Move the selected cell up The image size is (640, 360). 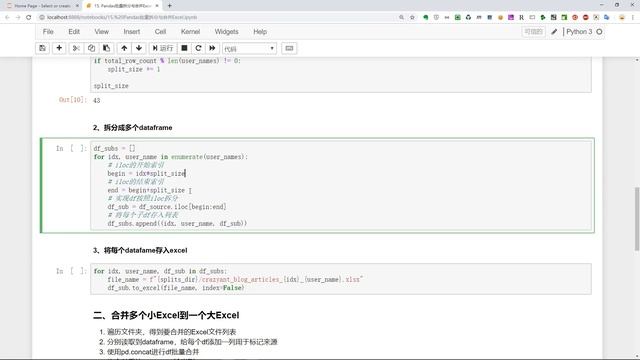(124, 48)
